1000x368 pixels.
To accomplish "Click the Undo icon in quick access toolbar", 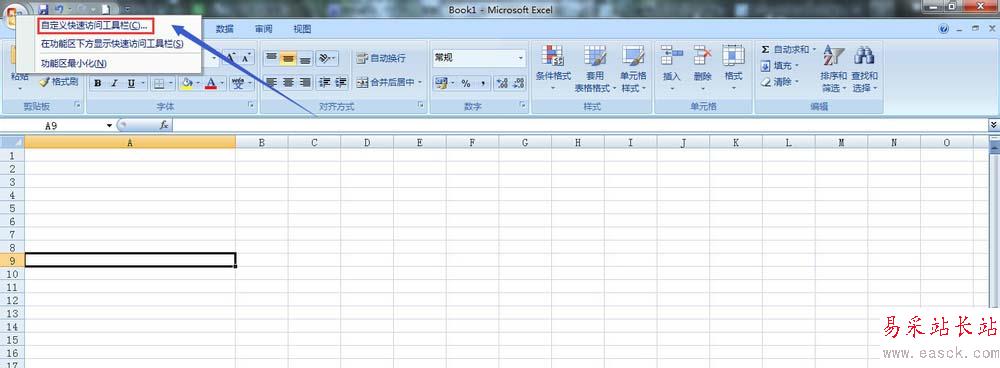I will click(59, 9).
